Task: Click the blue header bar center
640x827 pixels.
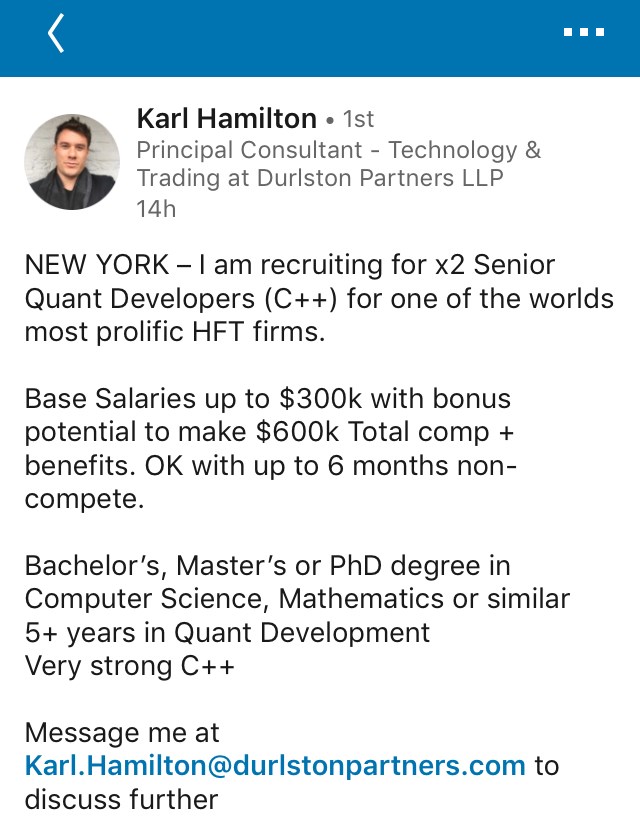Action: (320, 38)
